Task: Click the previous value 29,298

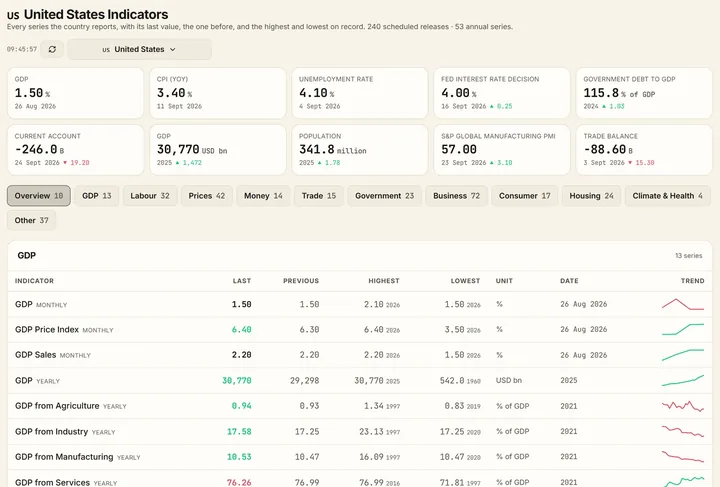Action: pos(304,381)
